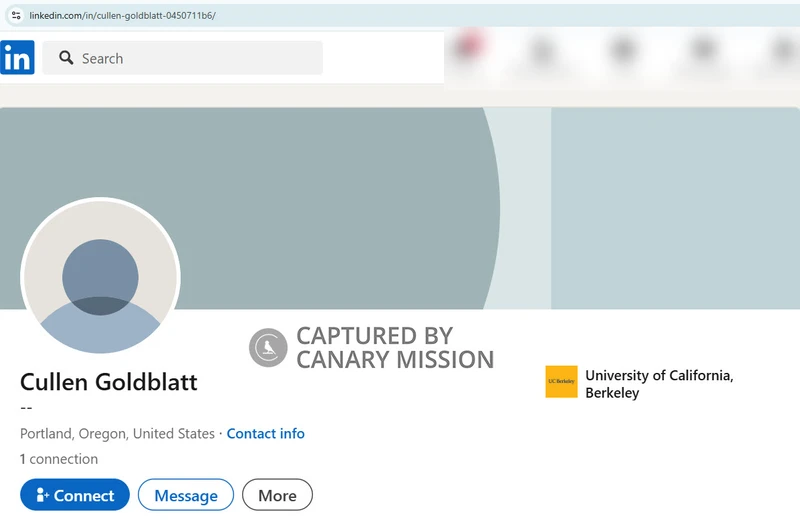Click the Connect button
The width and height of the screenshot is (800, 530).
tap(75, 494)
